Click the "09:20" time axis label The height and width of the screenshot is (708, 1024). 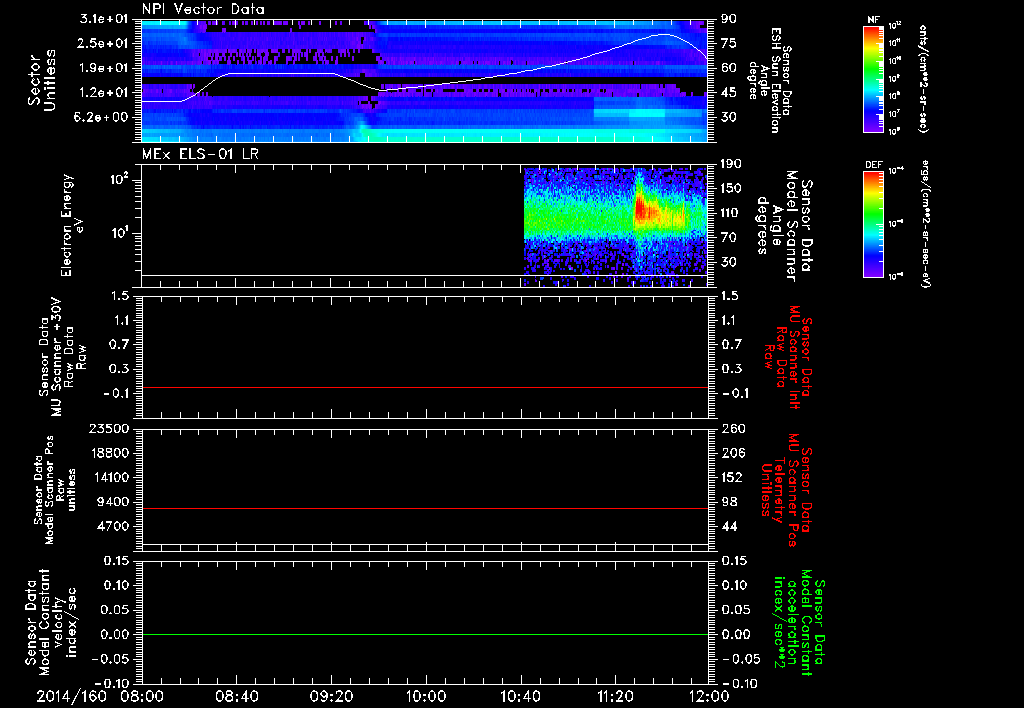331,696
